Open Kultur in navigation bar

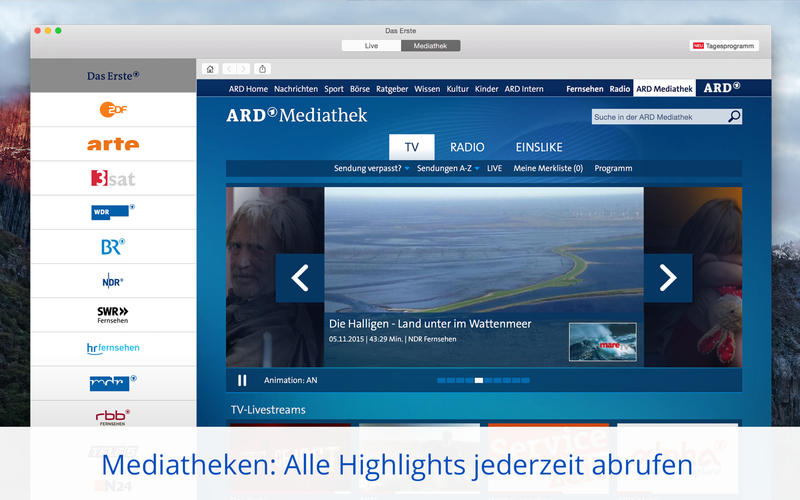[457, 89]
